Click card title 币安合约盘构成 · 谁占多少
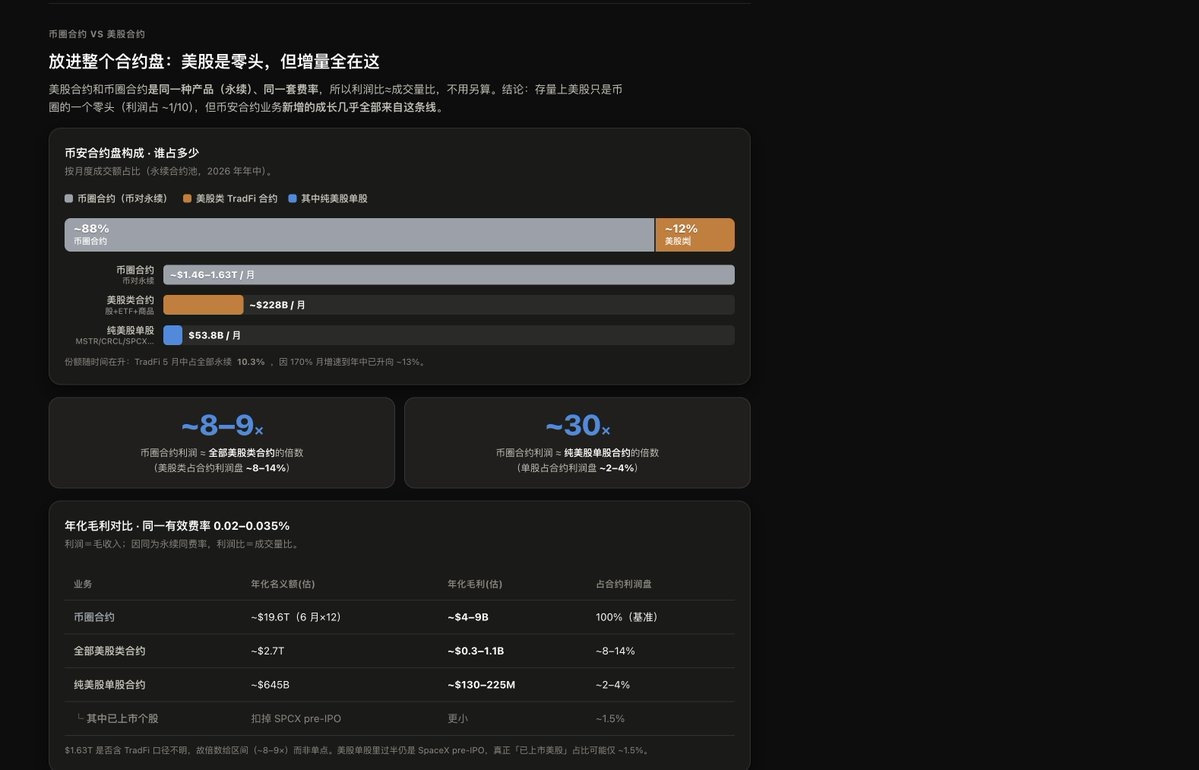This screenshot has width=1199, height=770. tap(132, 153)
